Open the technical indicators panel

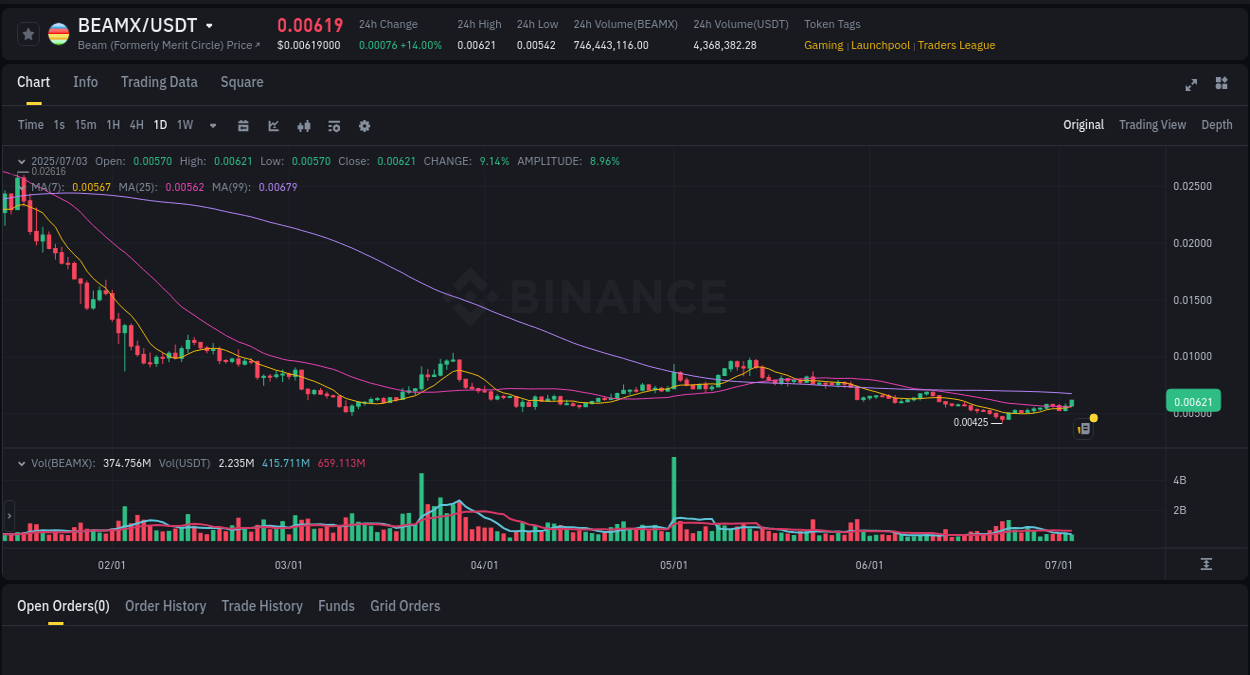tap(333, 126)
